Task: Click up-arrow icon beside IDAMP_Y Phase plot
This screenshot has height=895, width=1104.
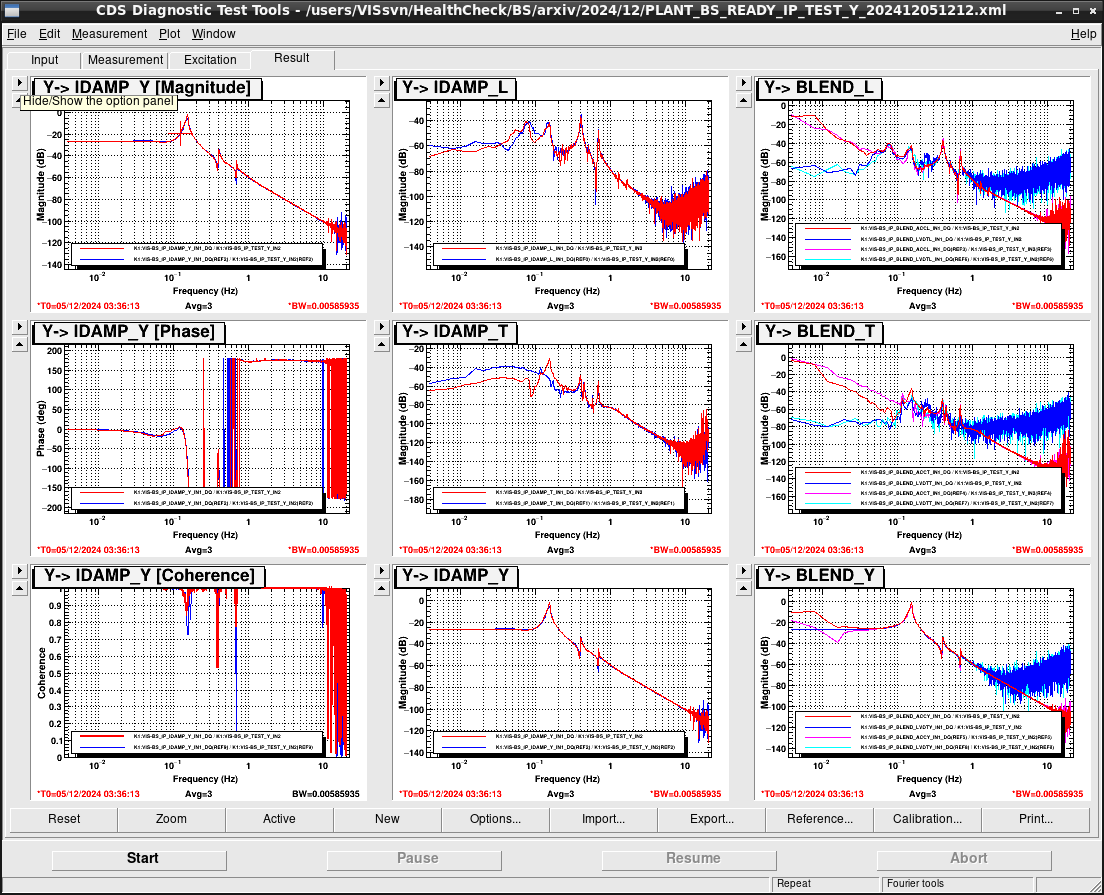Action: coord(20,344)
